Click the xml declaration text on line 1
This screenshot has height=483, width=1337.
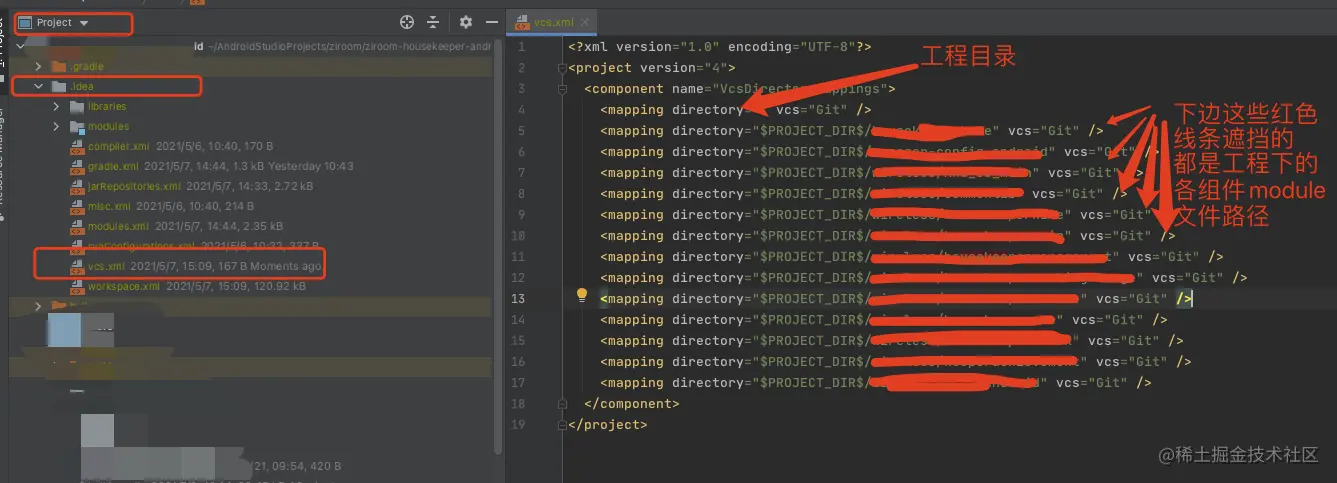point(720,47)
